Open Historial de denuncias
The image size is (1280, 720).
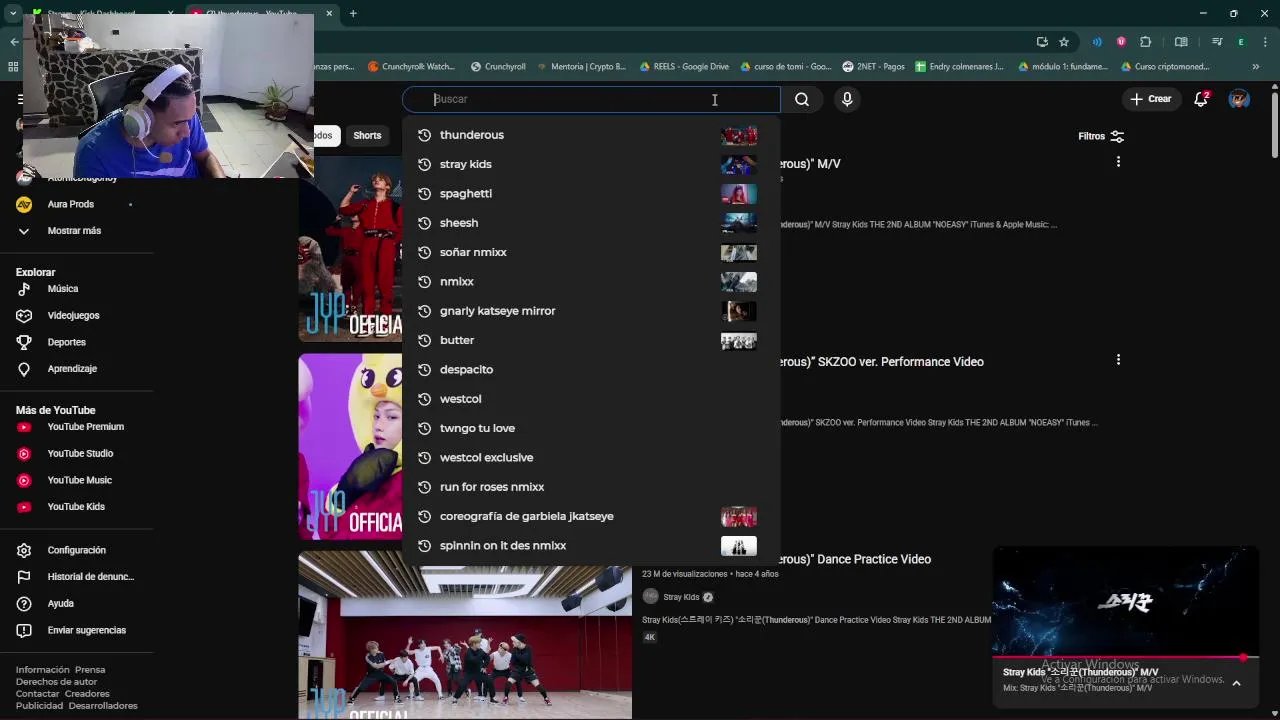click(90, 577)
